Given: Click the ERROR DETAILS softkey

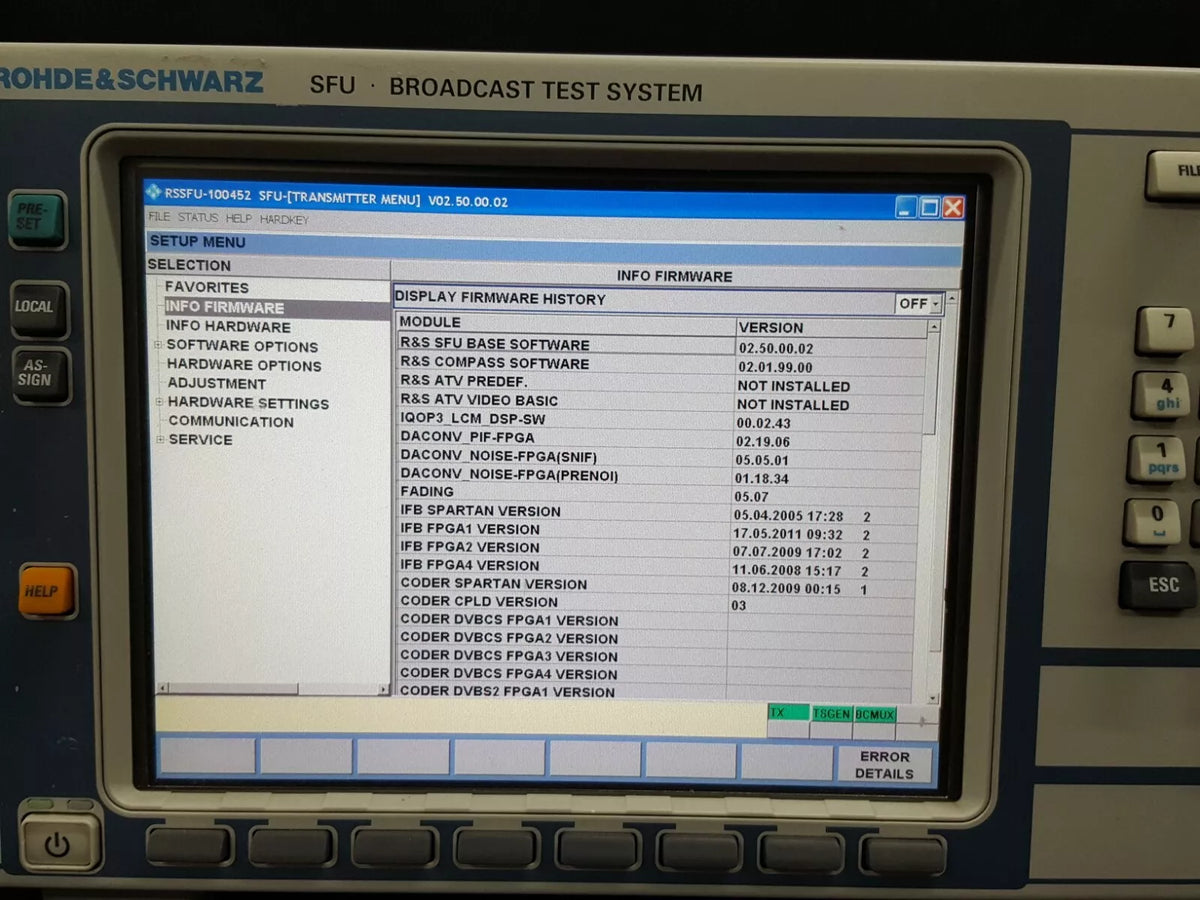Looking at the screenshot, I should tap(884, 765).
